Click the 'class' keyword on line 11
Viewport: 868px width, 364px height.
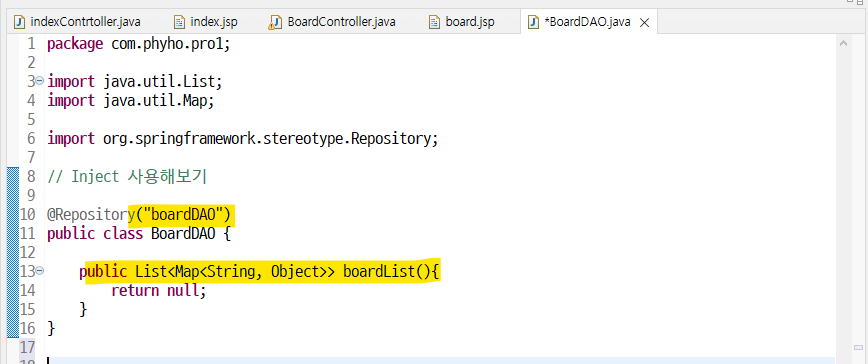pos(123,233)
